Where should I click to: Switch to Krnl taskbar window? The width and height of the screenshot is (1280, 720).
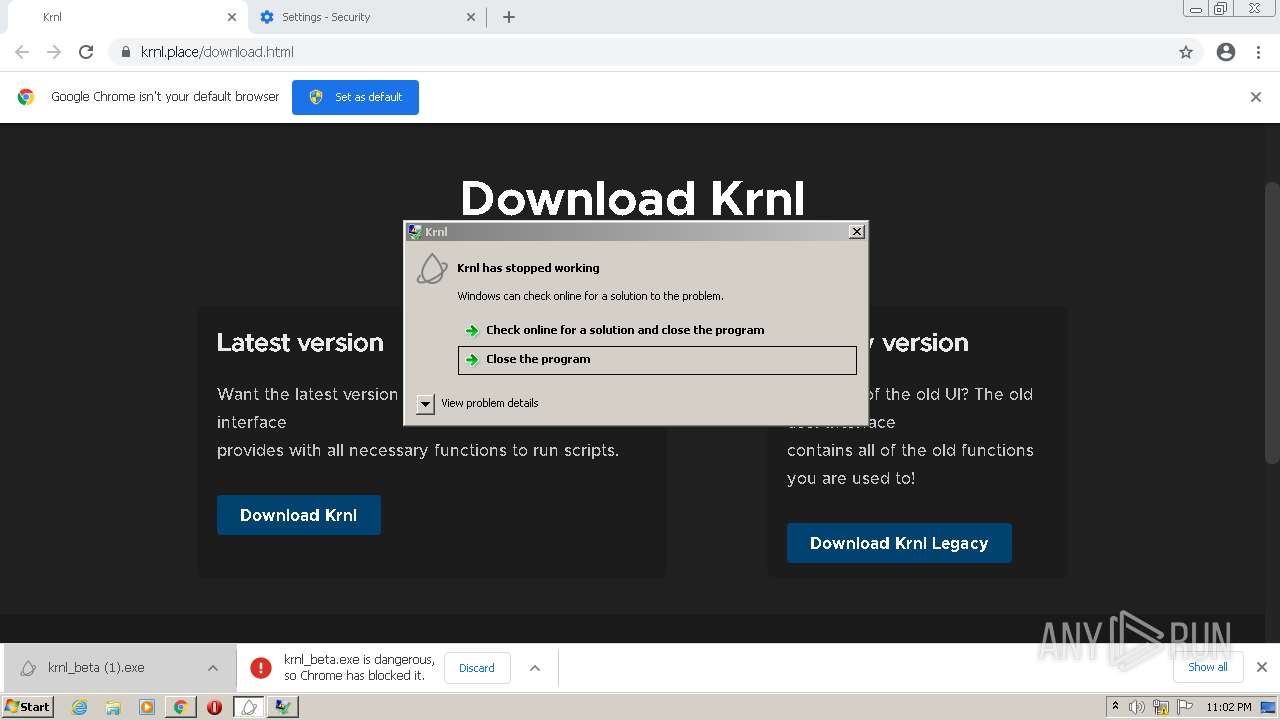[249, 707]
